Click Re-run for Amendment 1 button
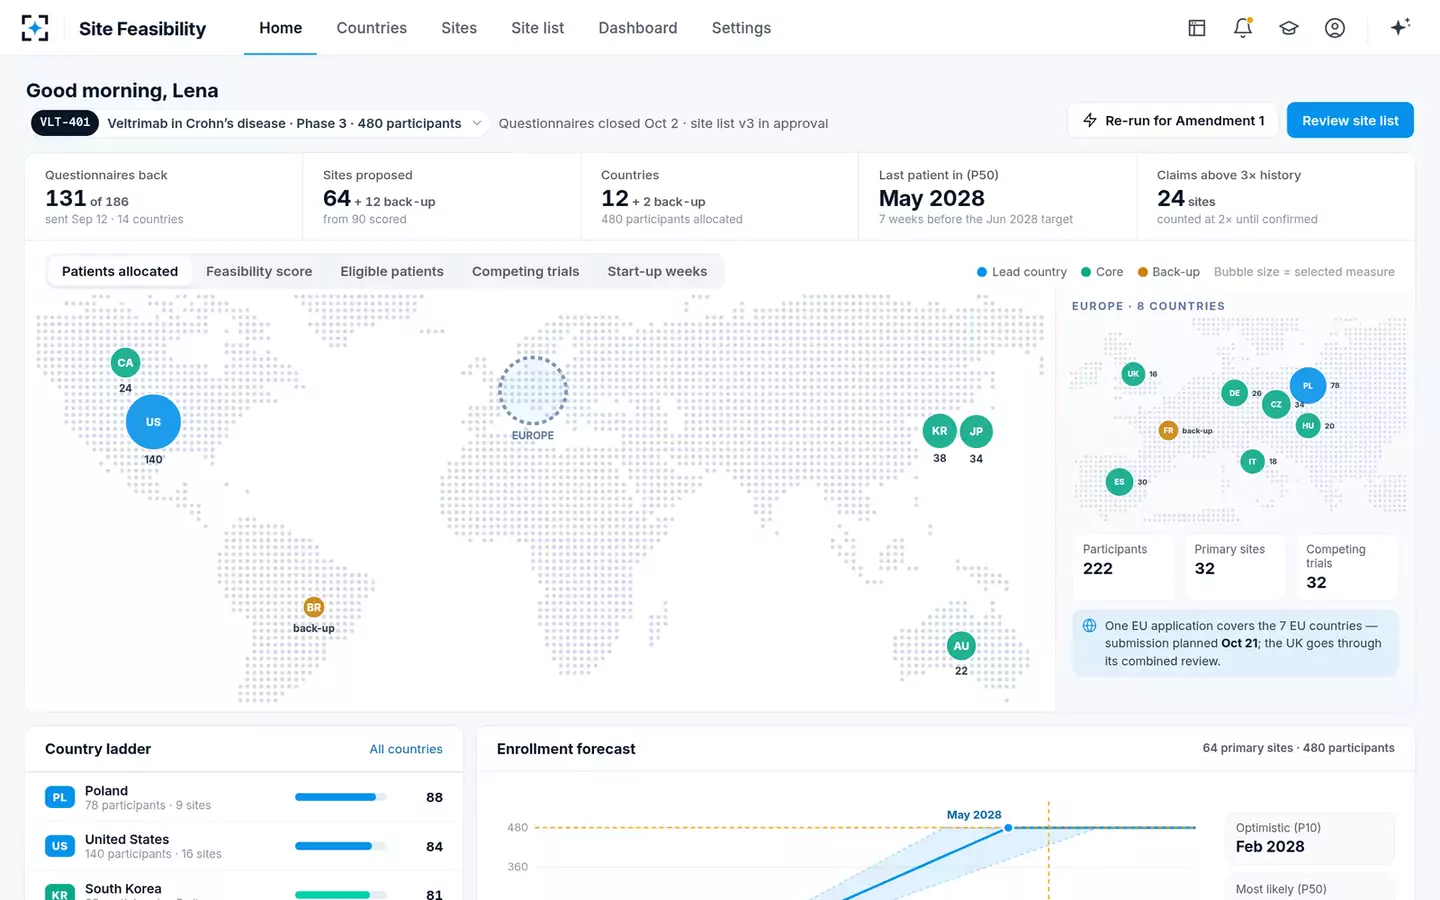1440x900 pixels. point(1173,120)
